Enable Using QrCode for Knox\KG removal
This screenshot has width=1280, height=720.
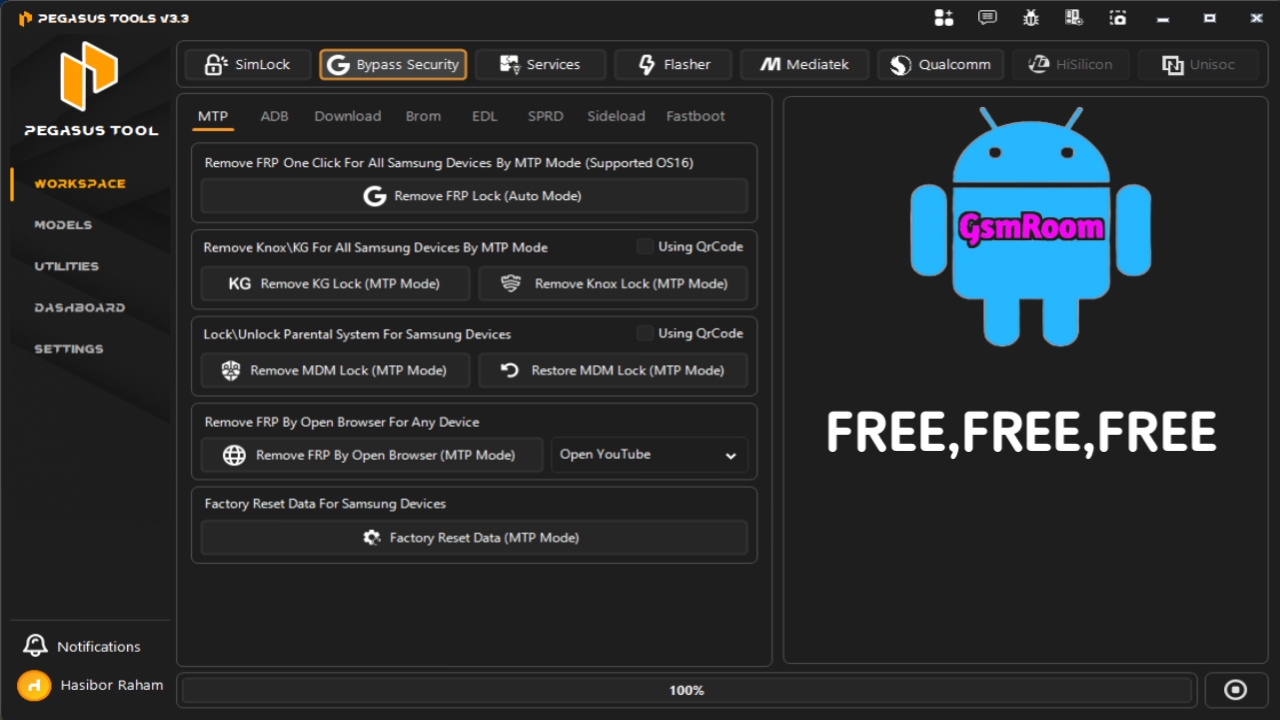[x=645, y=246]
